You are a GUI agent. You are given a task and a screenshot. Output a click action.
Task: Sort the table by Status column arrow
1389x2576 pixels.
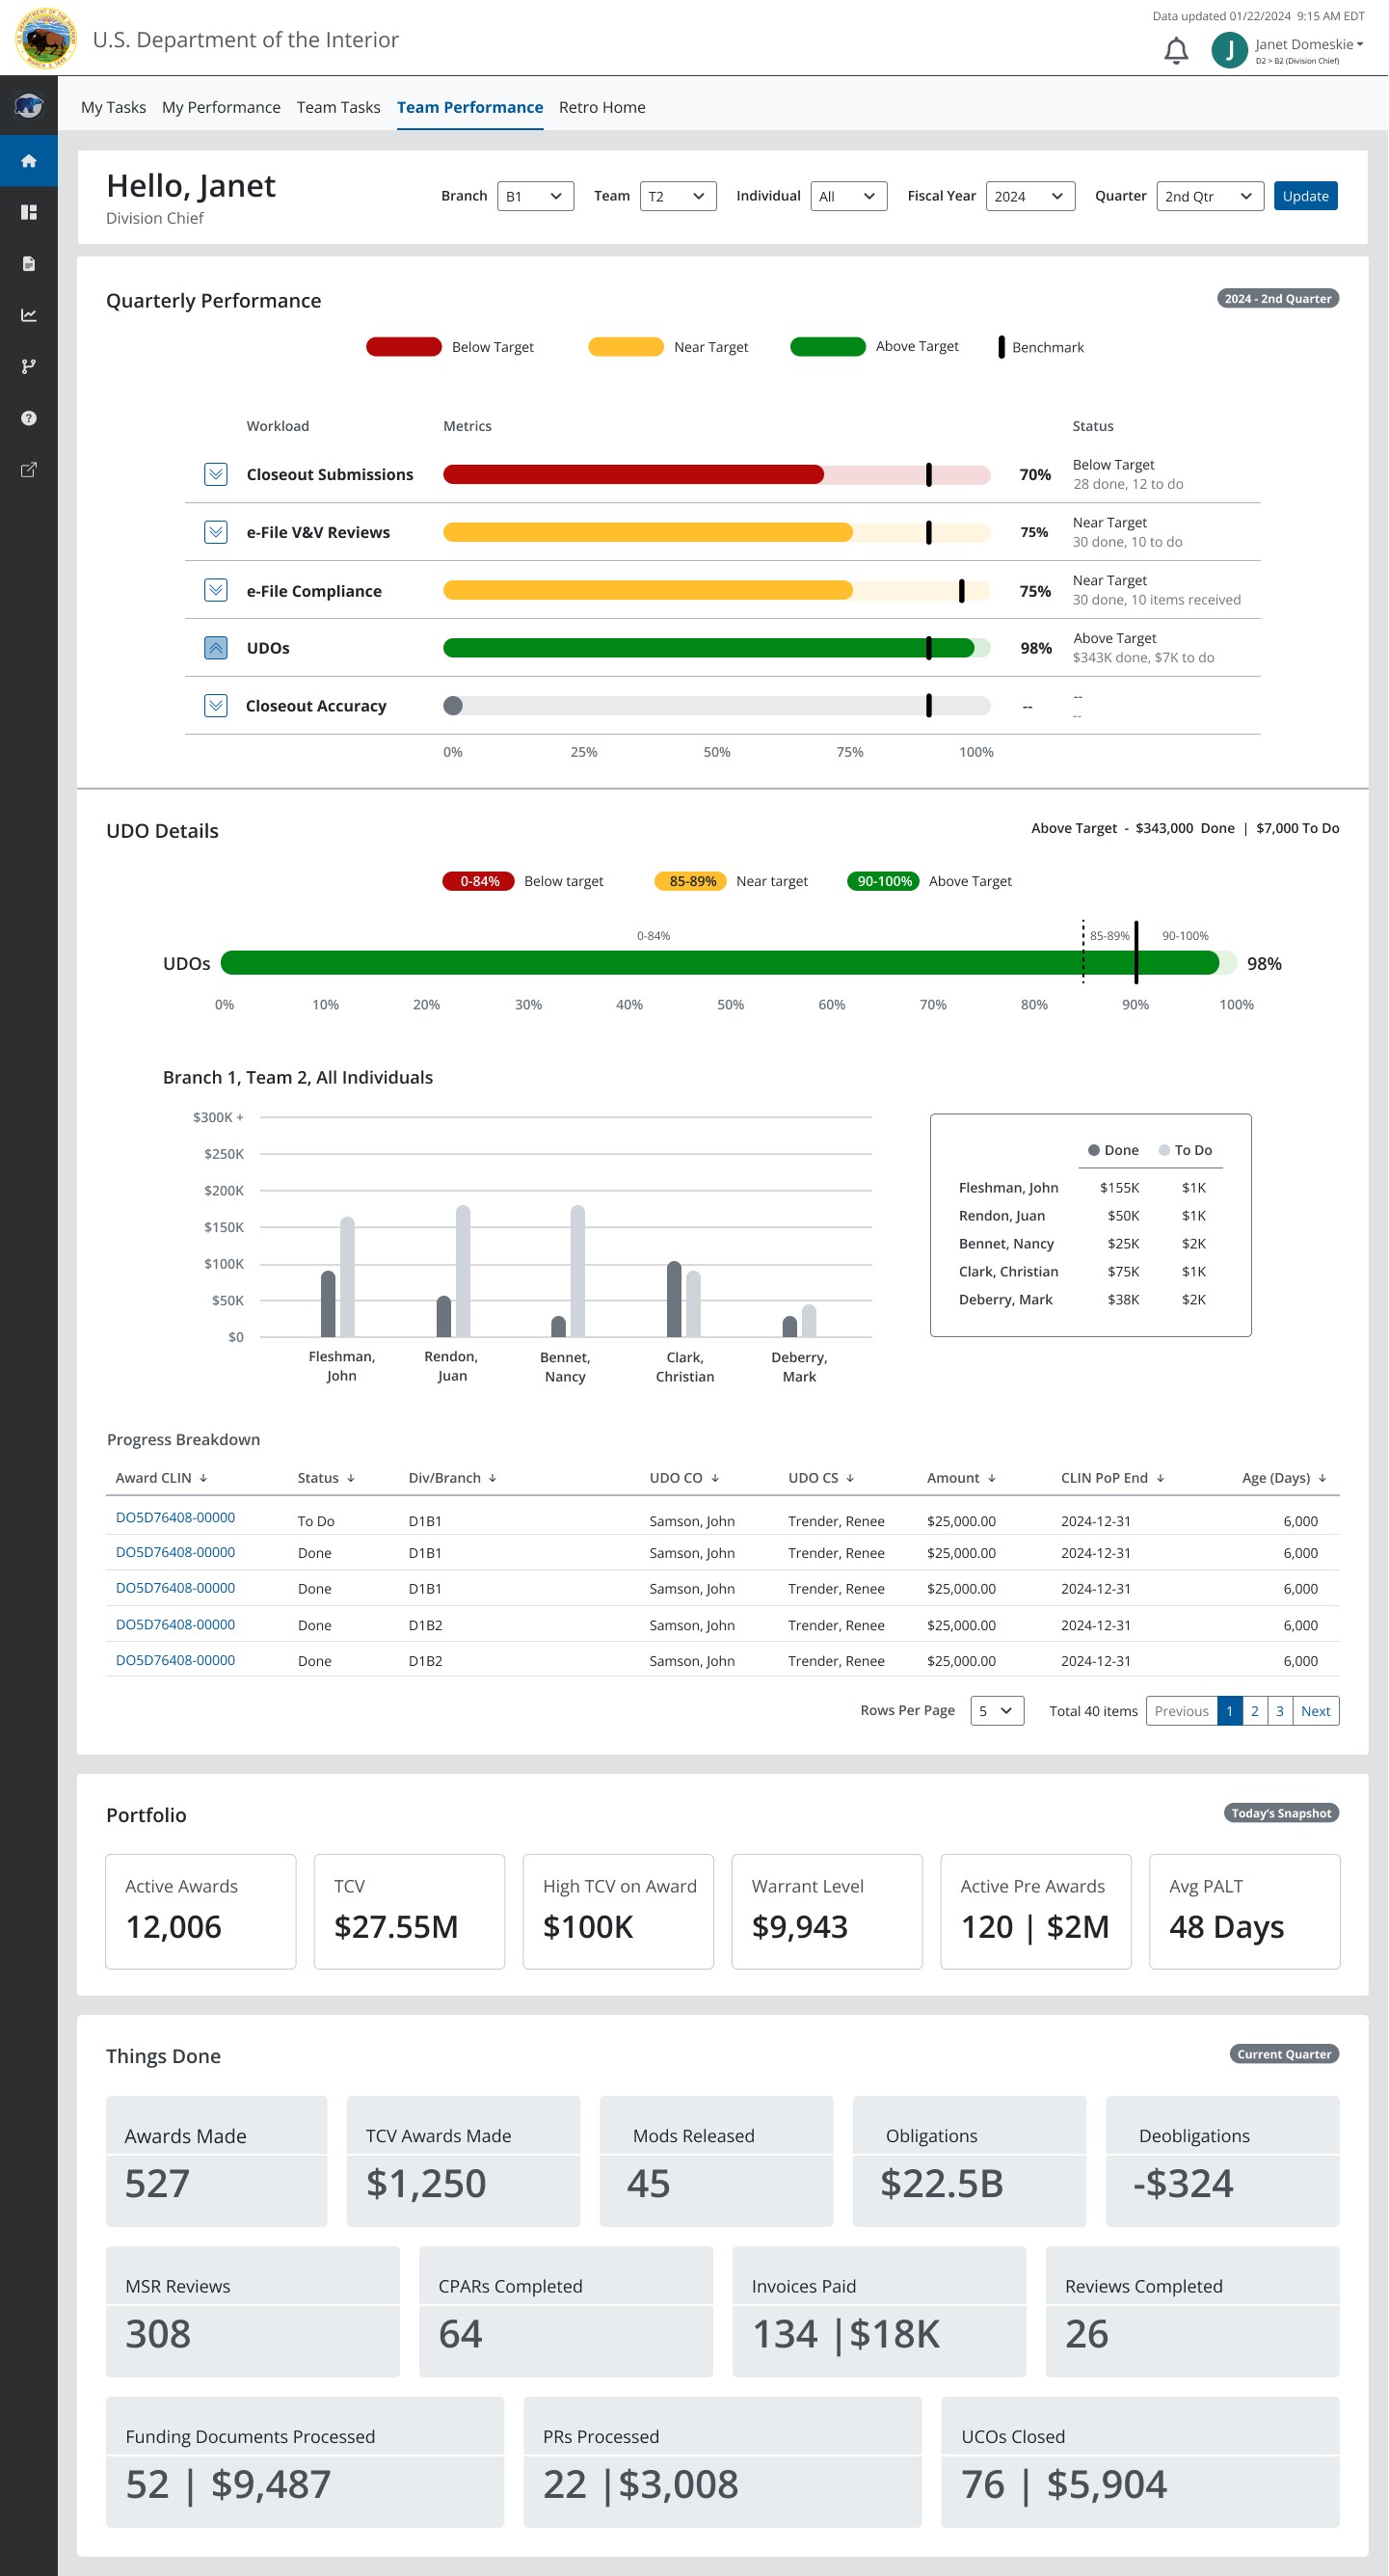351,1478
